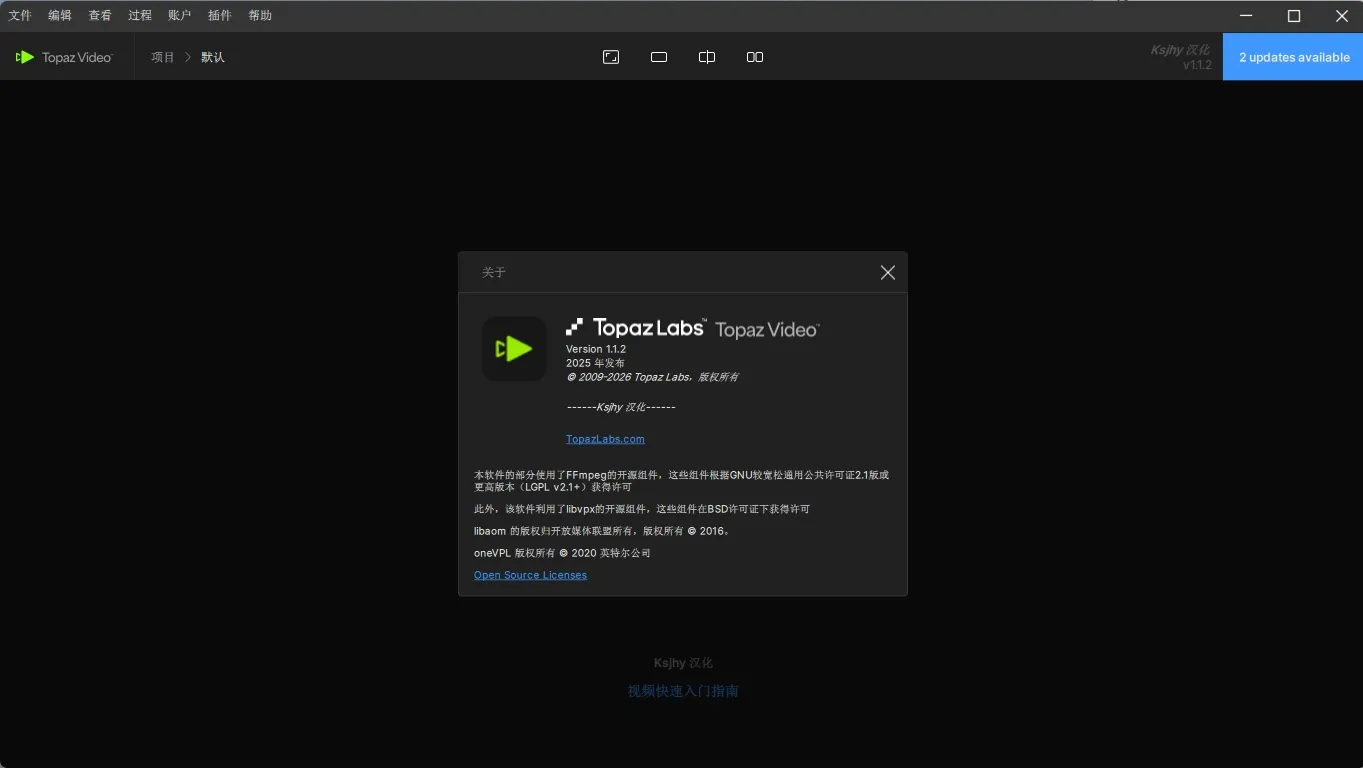Viewport: 1363px width, 768px height.
Task: Select the side-by-side view layout icon
Action: [x=754, y=57]
